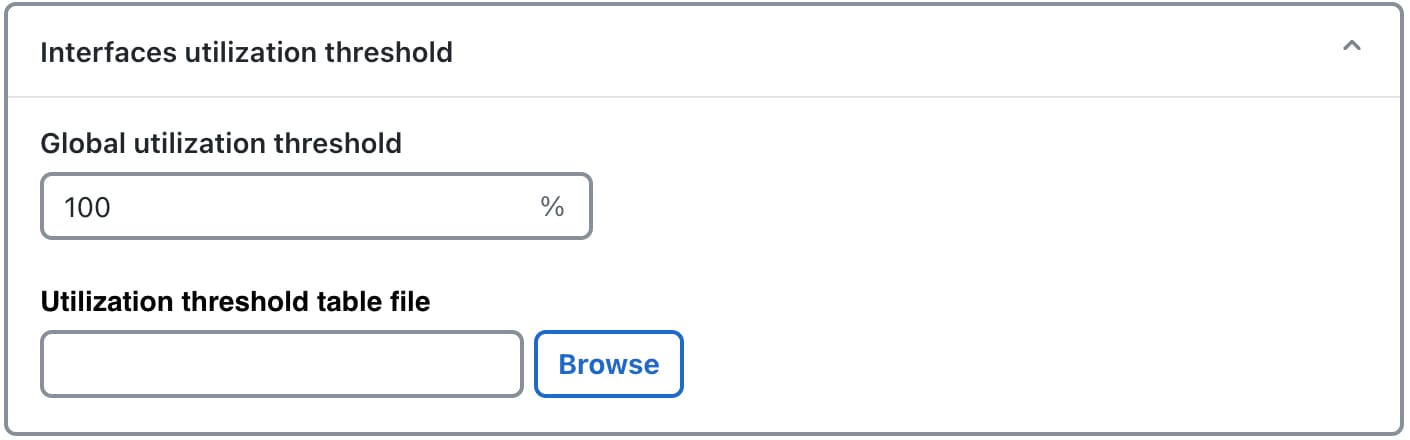Click the Global utilization threshold label
1410x440 pixels.
pos(221,144)
